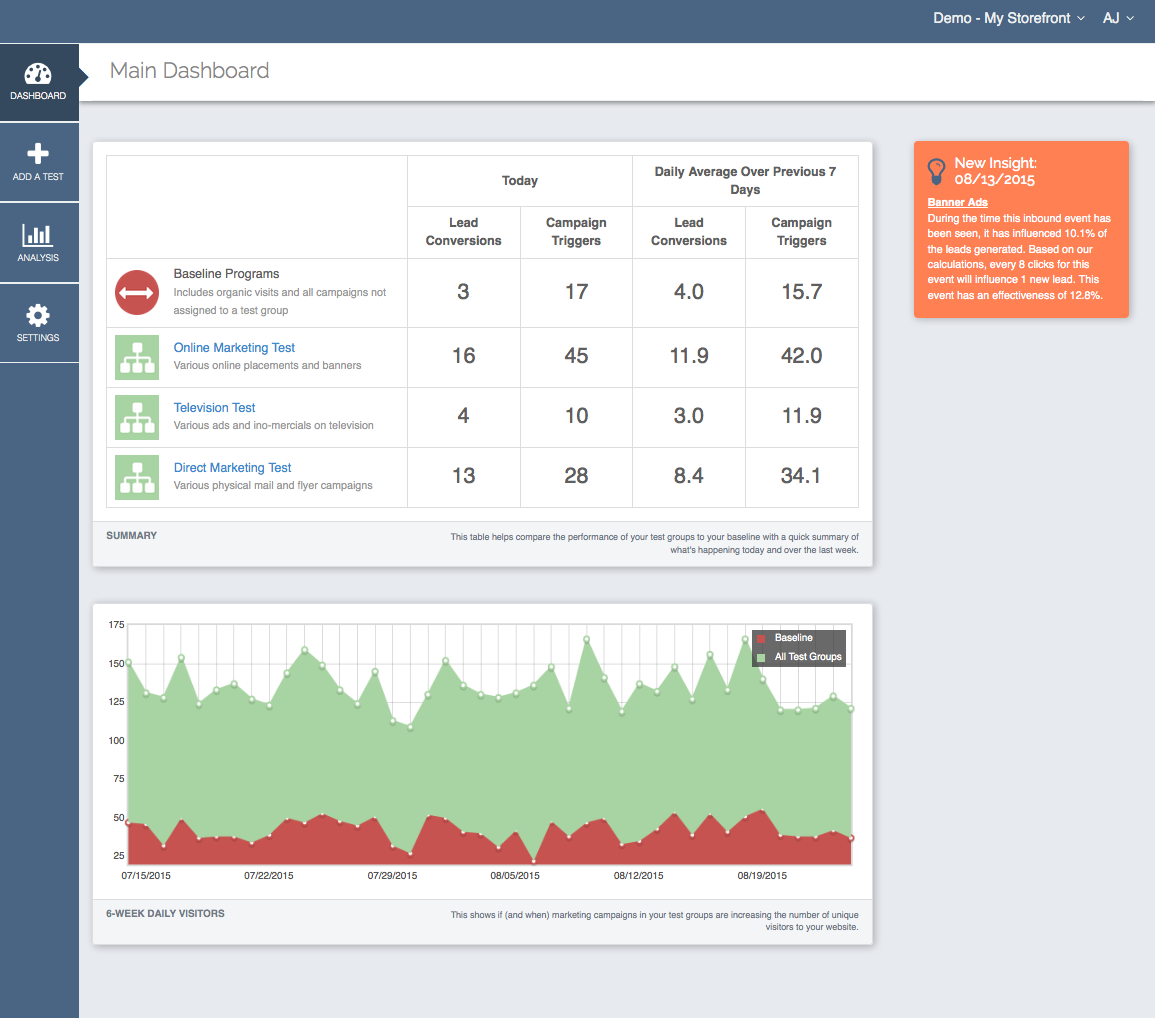The image size is (1155, 1018).
Task: Click the red Baseline Programs arrow icon
Action: (137, 292)
